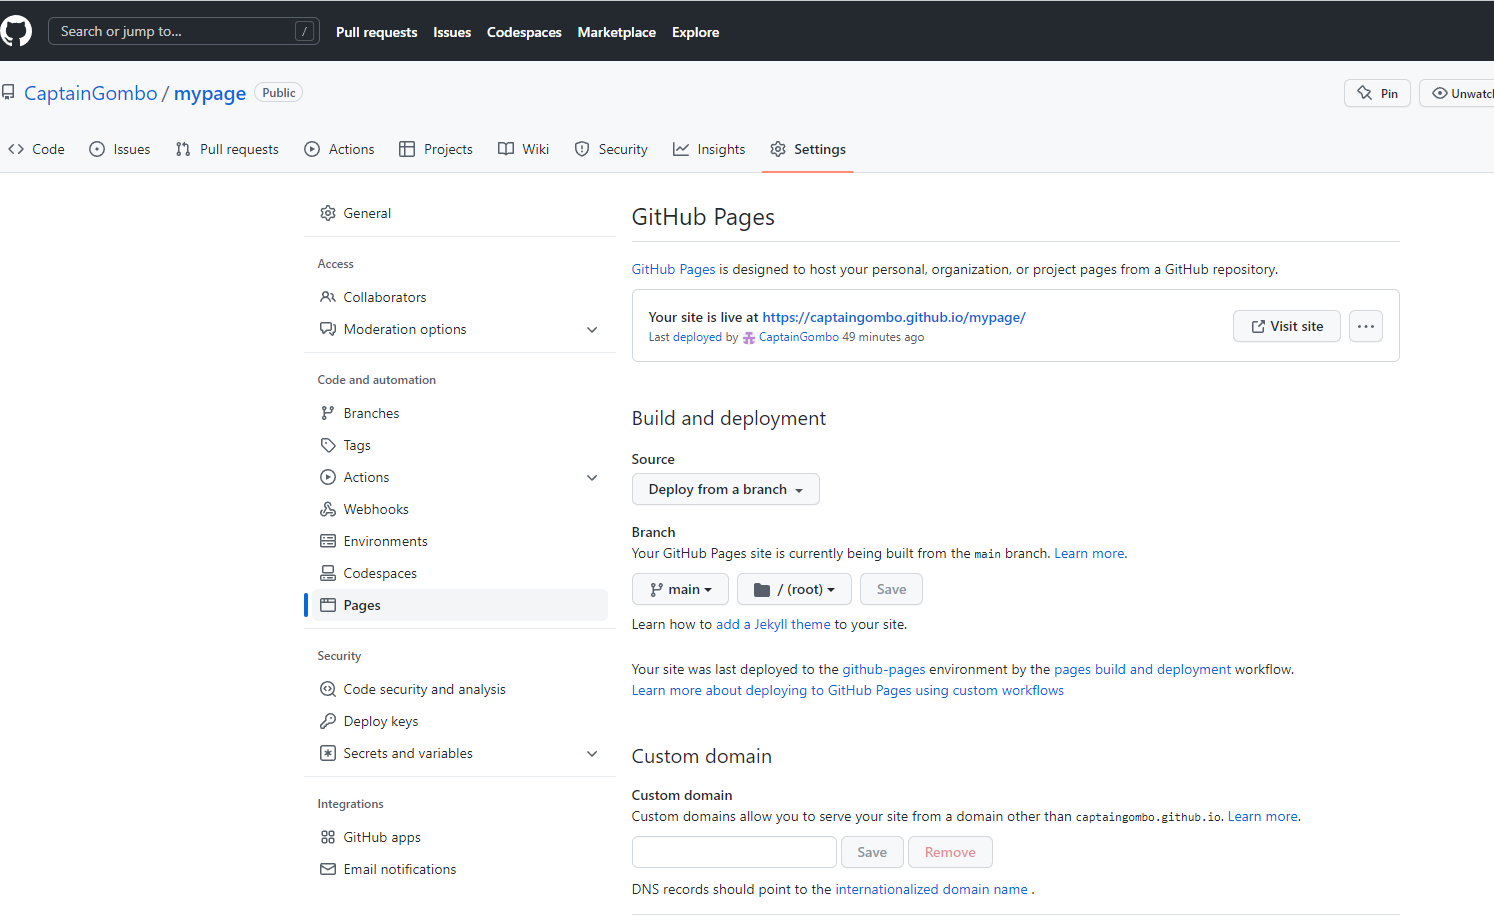Click the Visit site button
The image size is (1494, 922).
pos(1287,326)
